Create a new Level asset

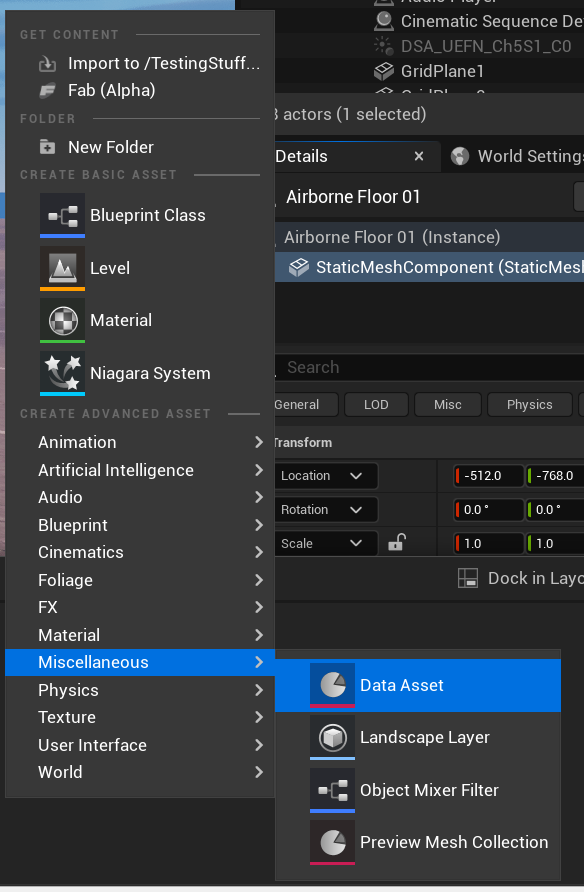click(140, 268)
